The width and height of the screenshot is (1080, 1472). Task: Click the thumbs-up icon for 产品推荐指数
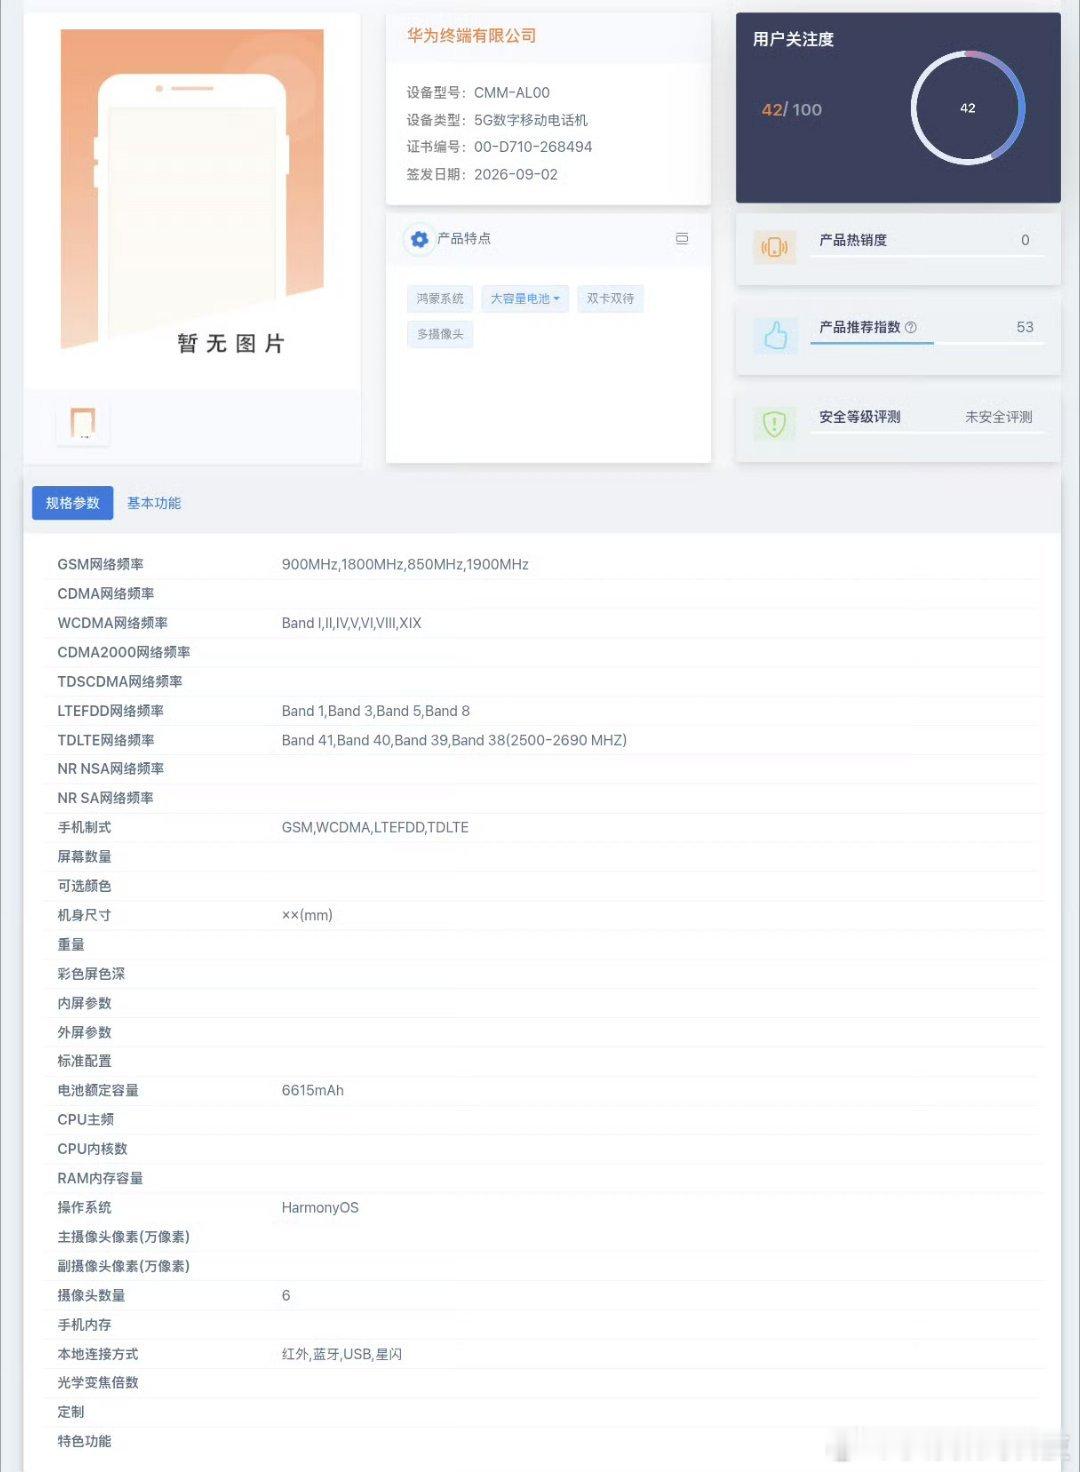pos(775,336)
